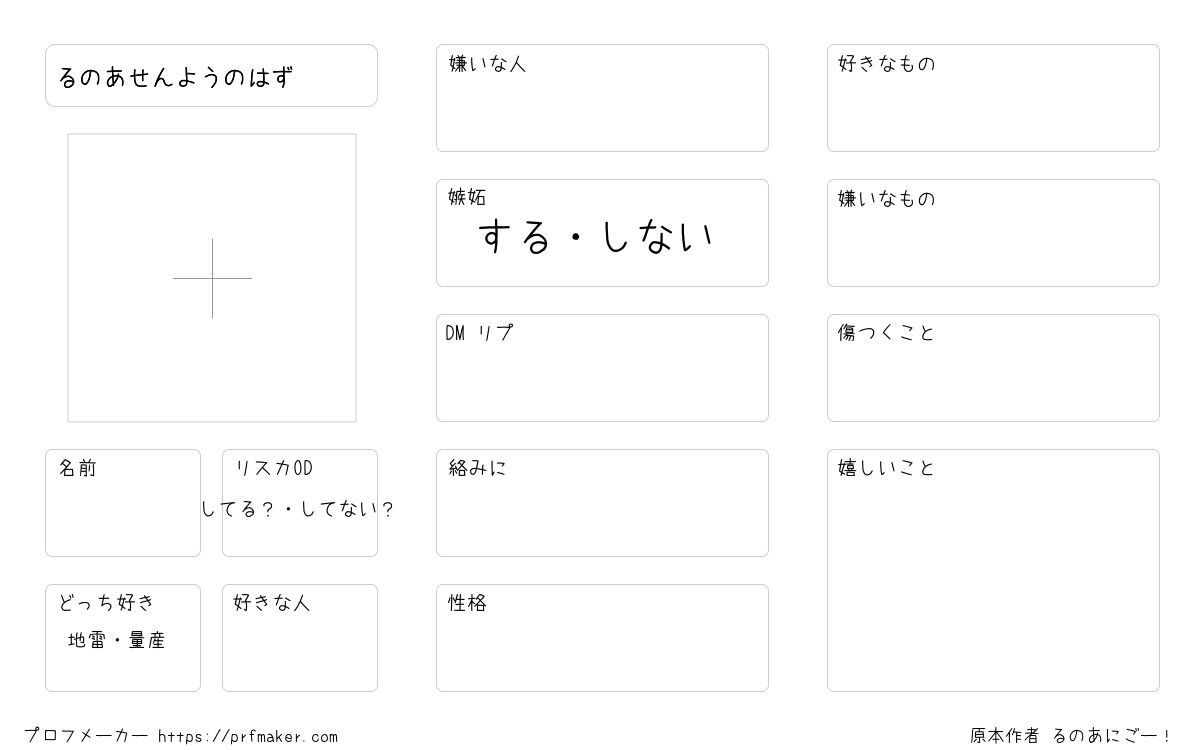The width and height of the screenshot is (1200, 750).
Task: Click the 性格 personality box
Action: point(602,638)
